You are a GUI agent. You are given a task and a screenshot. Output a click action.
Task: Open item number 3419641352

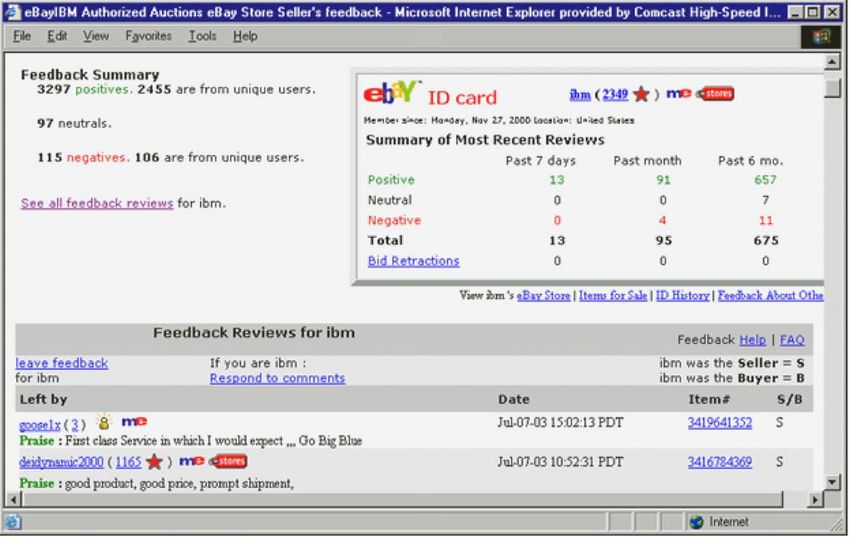(719, 422)
